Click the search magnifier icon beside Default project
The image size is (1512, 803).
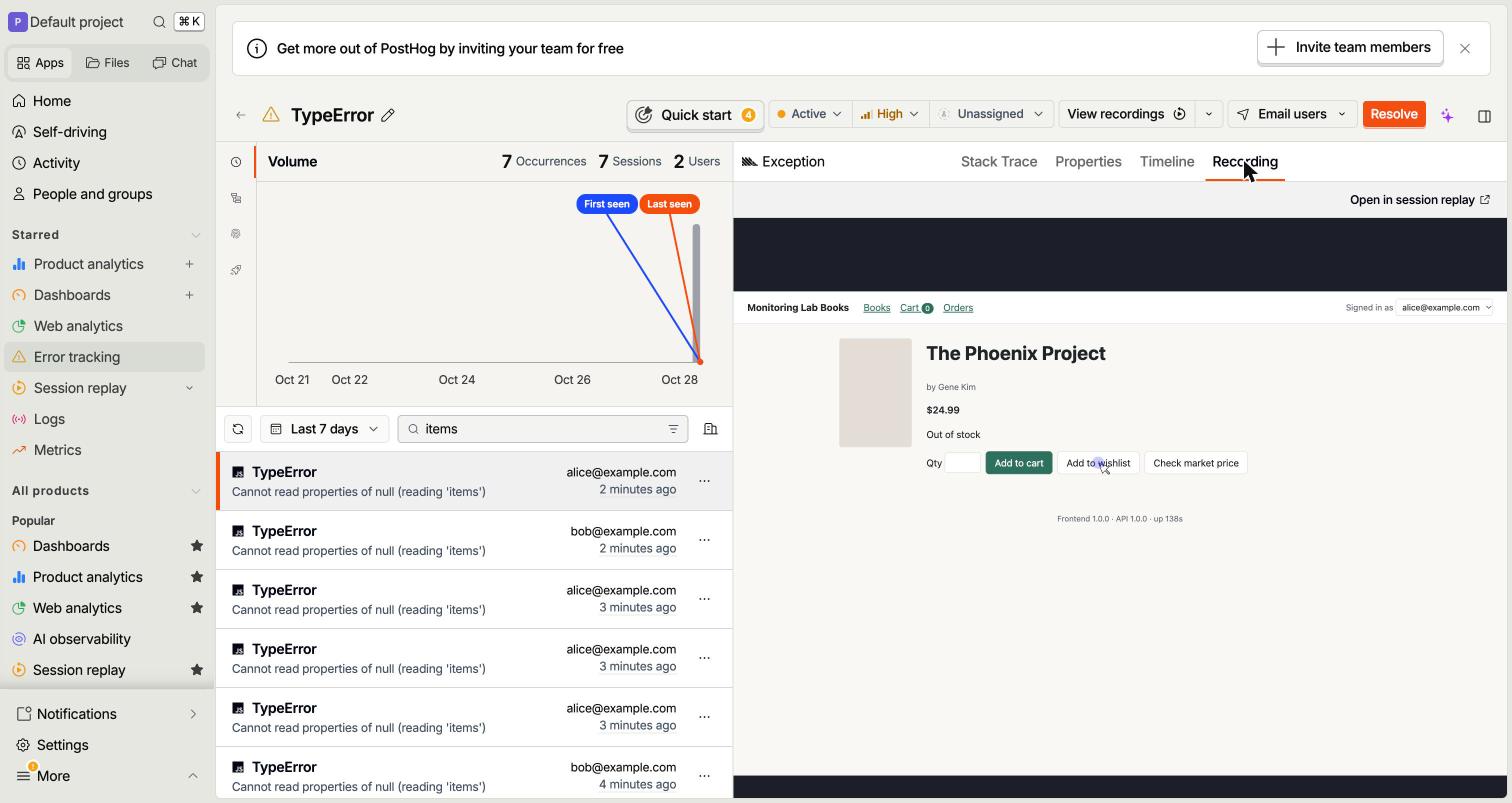coord(159,22)
